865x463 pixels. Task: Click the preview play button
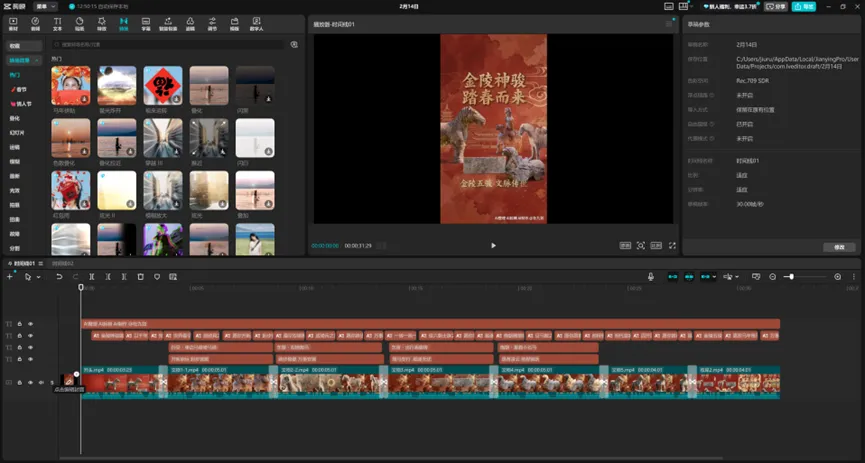493,246
